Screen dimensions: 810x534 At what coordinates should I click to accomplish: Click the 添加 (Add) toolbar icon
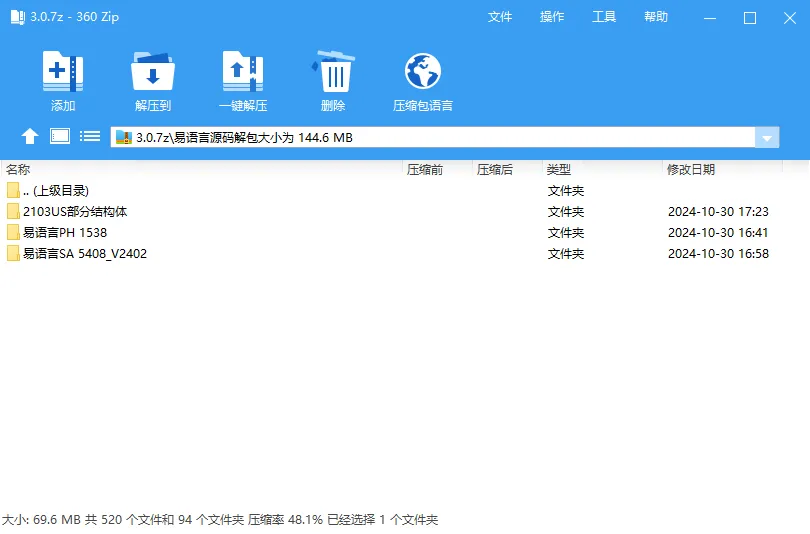(62, 73)
